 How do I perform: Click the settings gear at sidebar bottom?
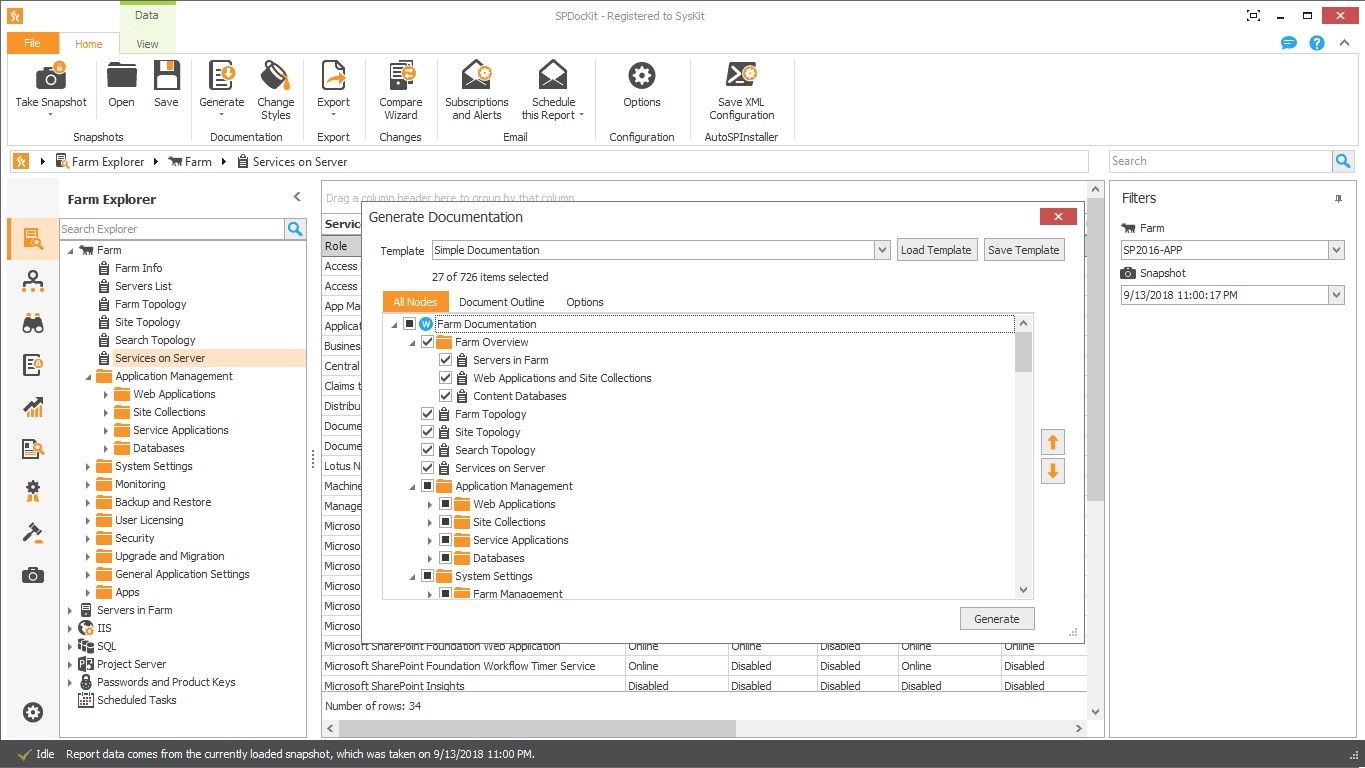(33, 712)
